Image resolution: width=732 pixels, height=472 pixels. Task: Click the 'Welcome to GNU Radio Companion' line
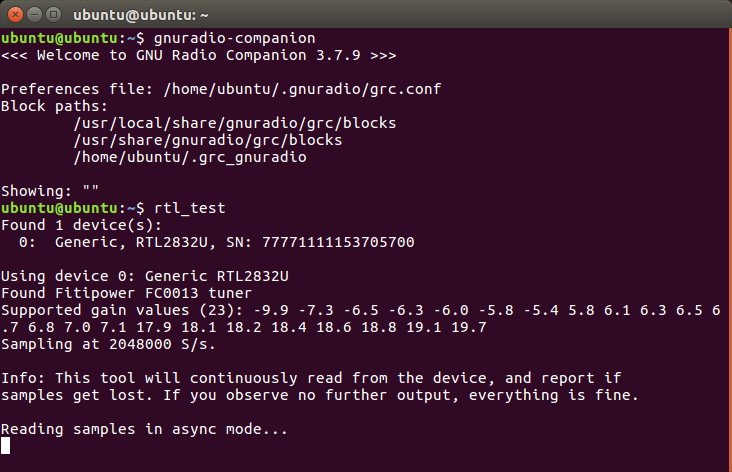pyautogui.click(x=199, y=56)
